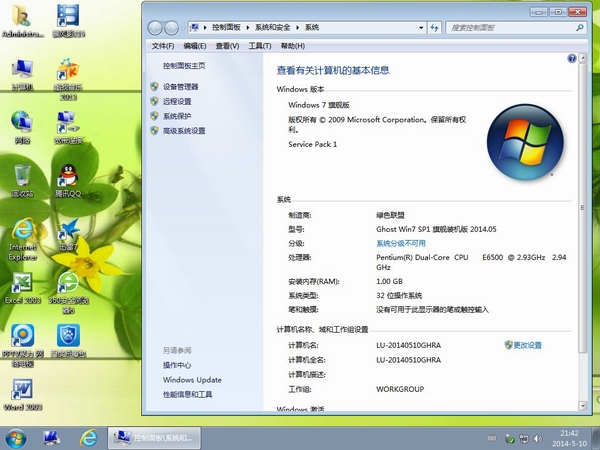The width and height of the screenshot is (600, 450).
Task: Open the Recycle Bin desktop icon
Action: 22,181
